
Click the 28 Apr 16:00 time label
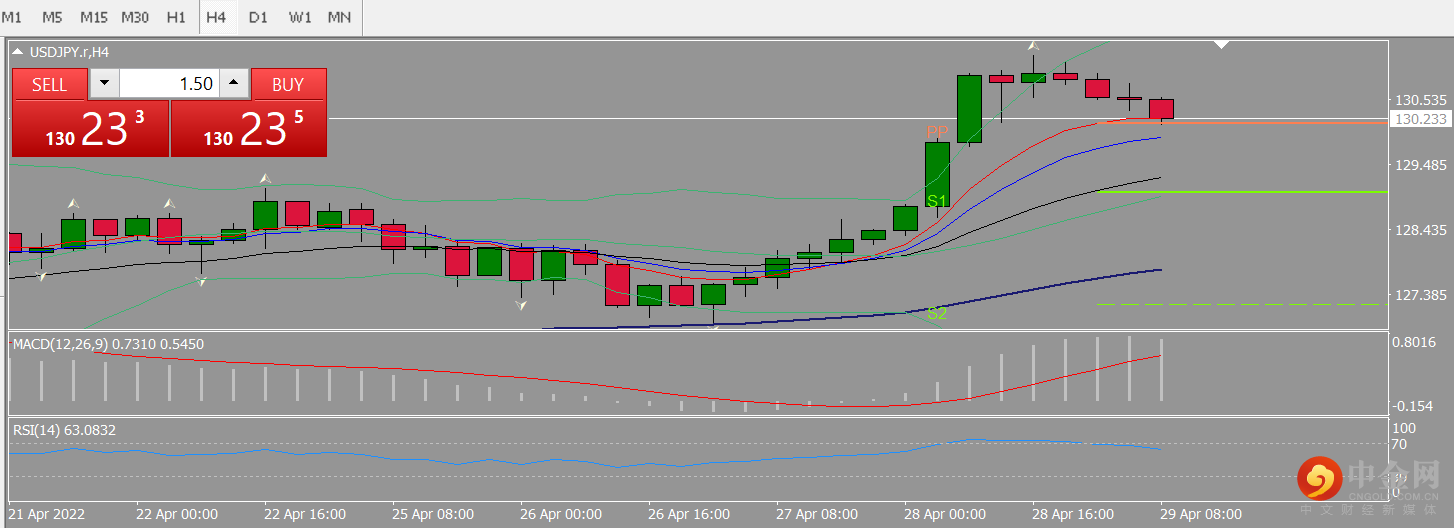1073,514
